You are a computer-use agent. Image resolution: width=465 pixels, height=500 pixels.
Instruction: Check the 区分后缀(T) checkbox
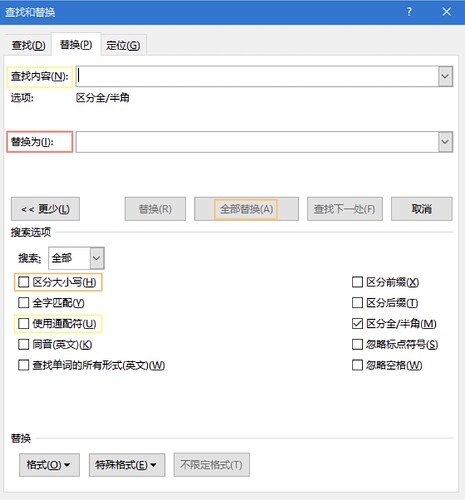(x=357, y=303)
